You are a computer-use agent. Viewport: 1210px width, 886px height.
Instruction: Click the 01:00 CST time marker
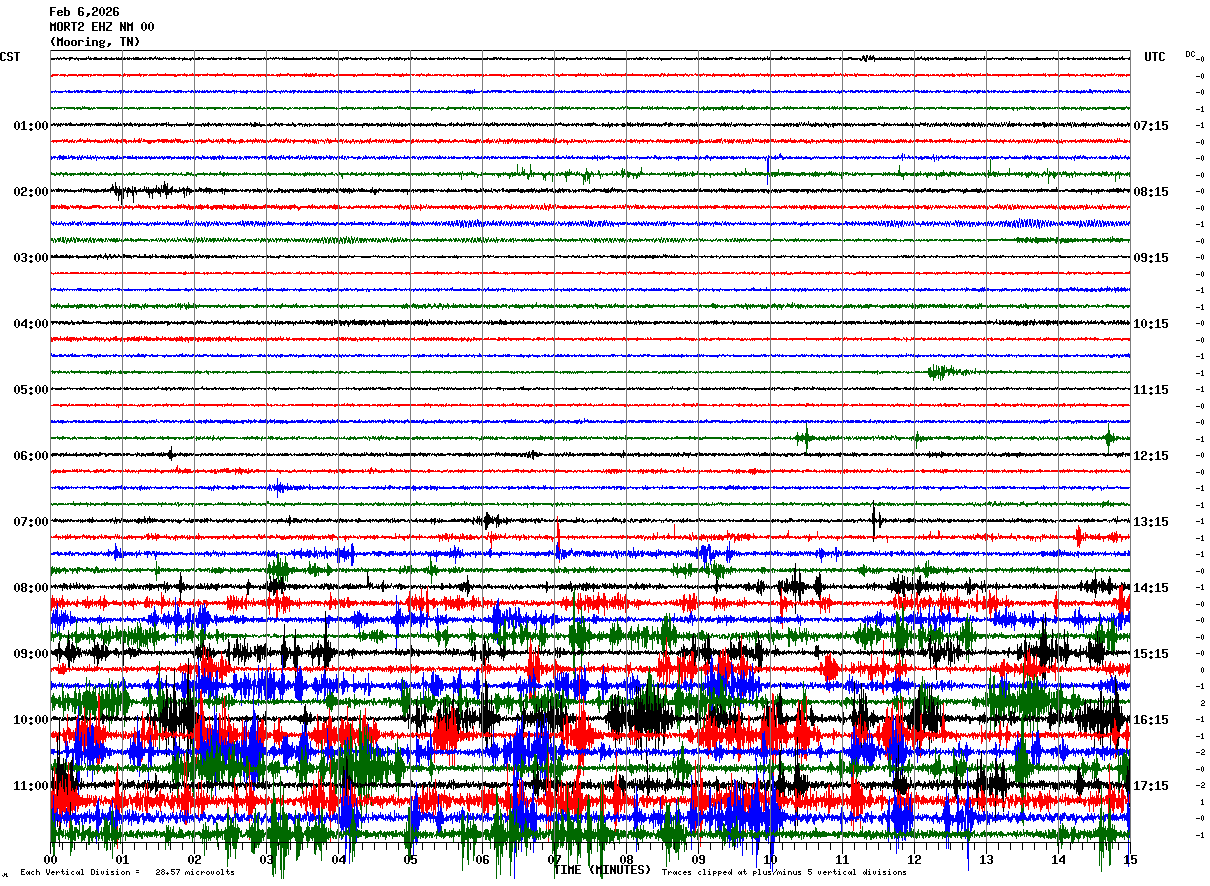(x=31, y=126)
